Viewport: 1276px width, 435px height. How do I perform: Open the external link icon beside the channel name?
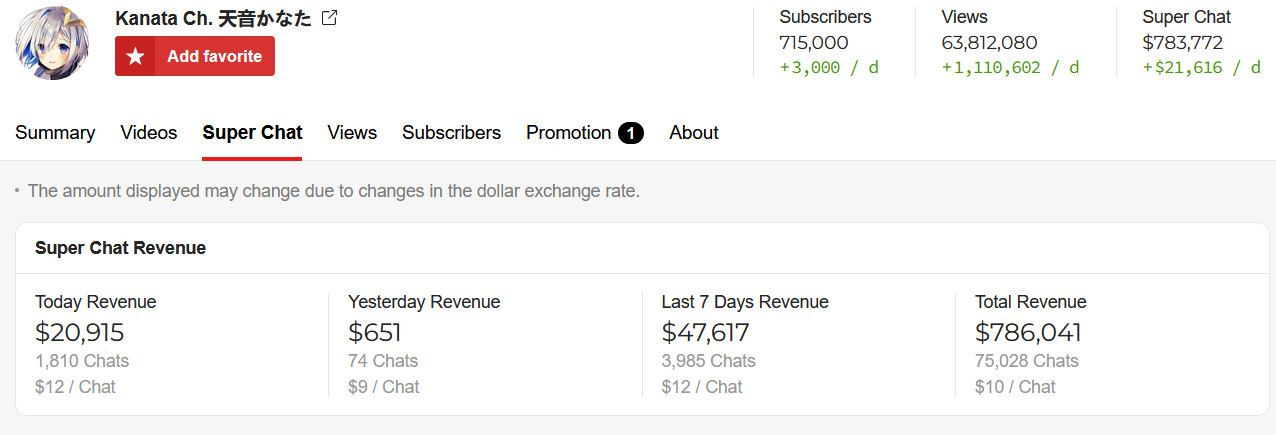click(x=330, y=18)
